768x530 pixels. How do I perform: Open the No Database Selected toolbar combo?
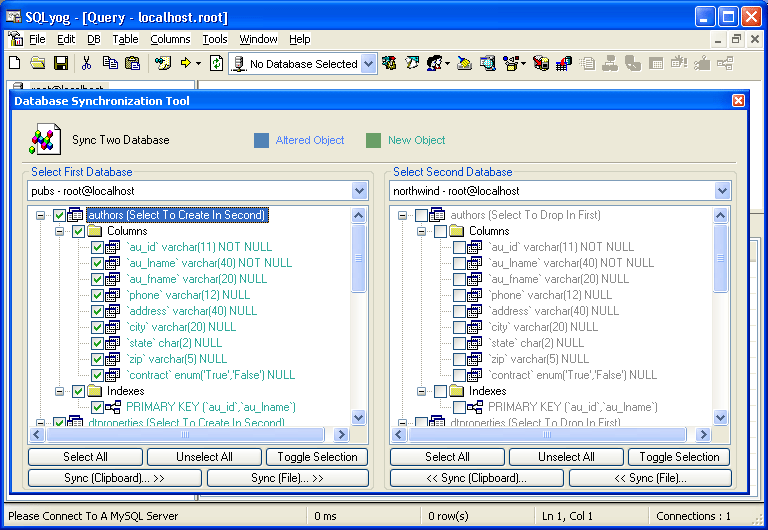(x=368, y=64)
